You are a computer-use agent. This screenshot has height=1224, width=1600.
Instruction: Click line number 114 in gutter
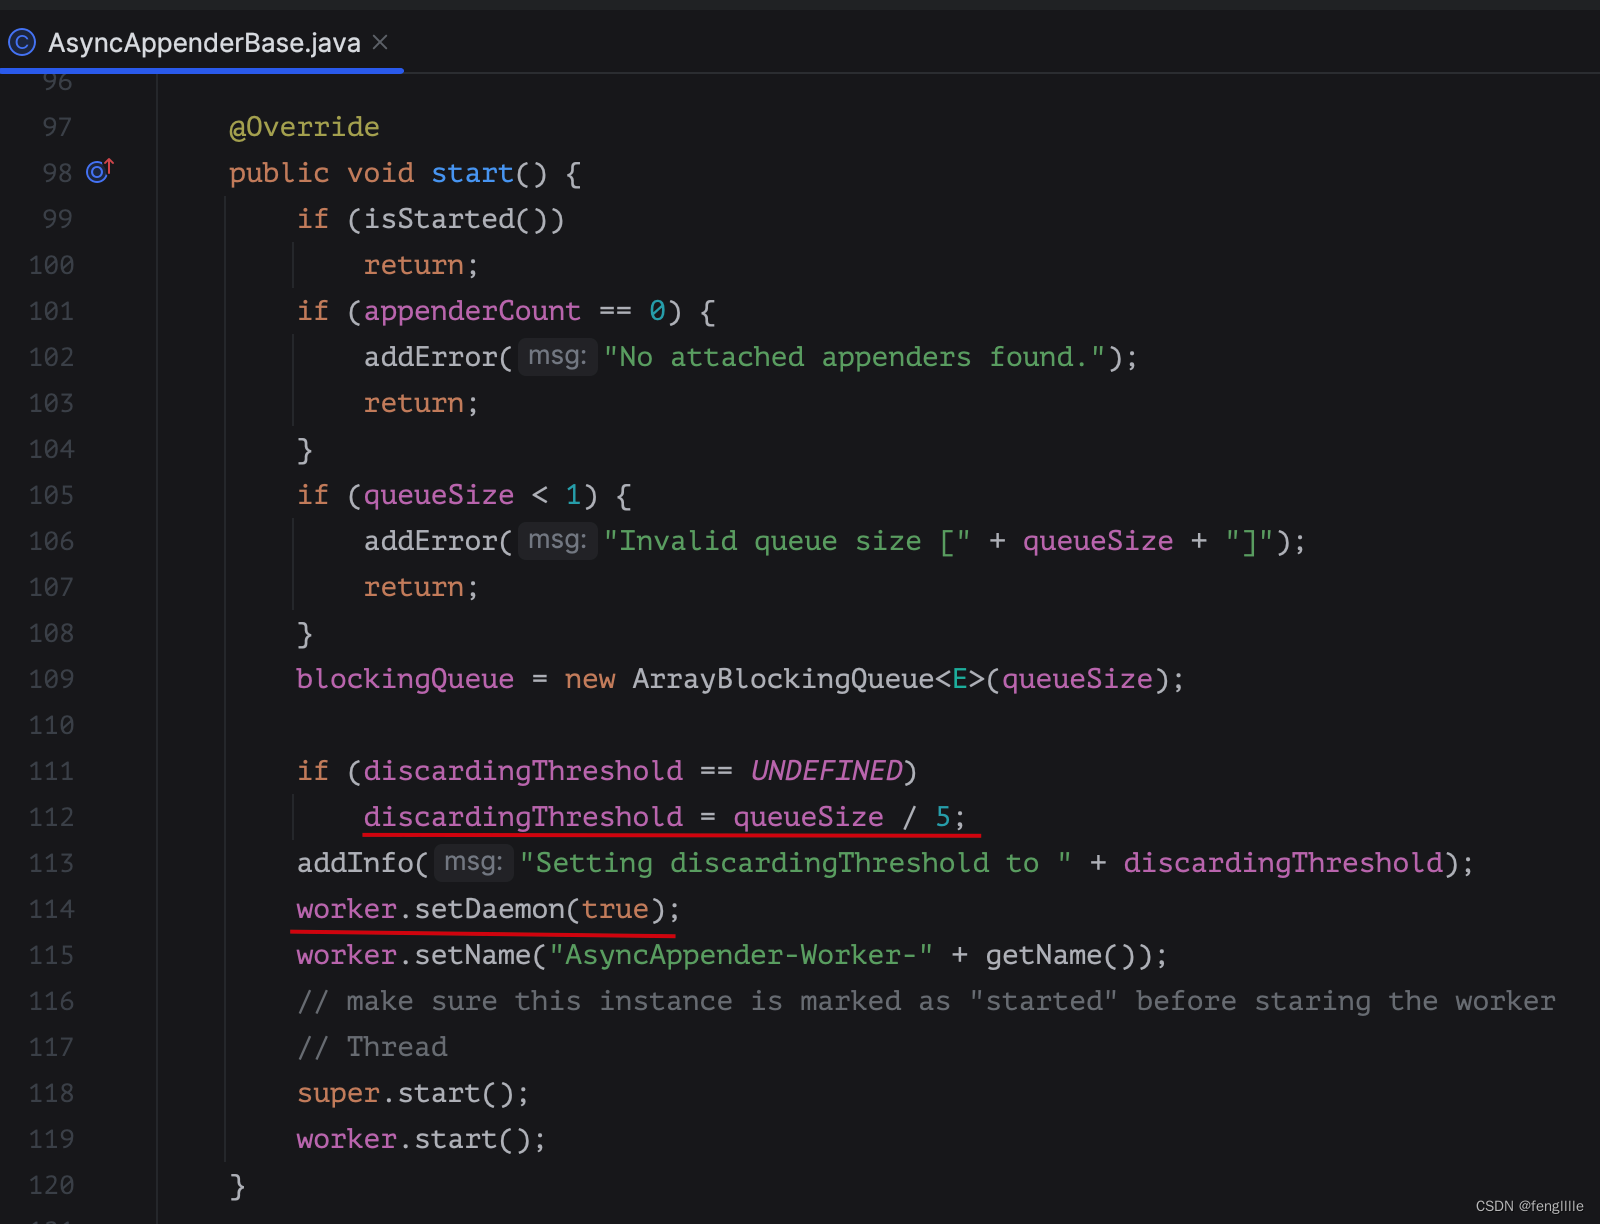(51, 909)
